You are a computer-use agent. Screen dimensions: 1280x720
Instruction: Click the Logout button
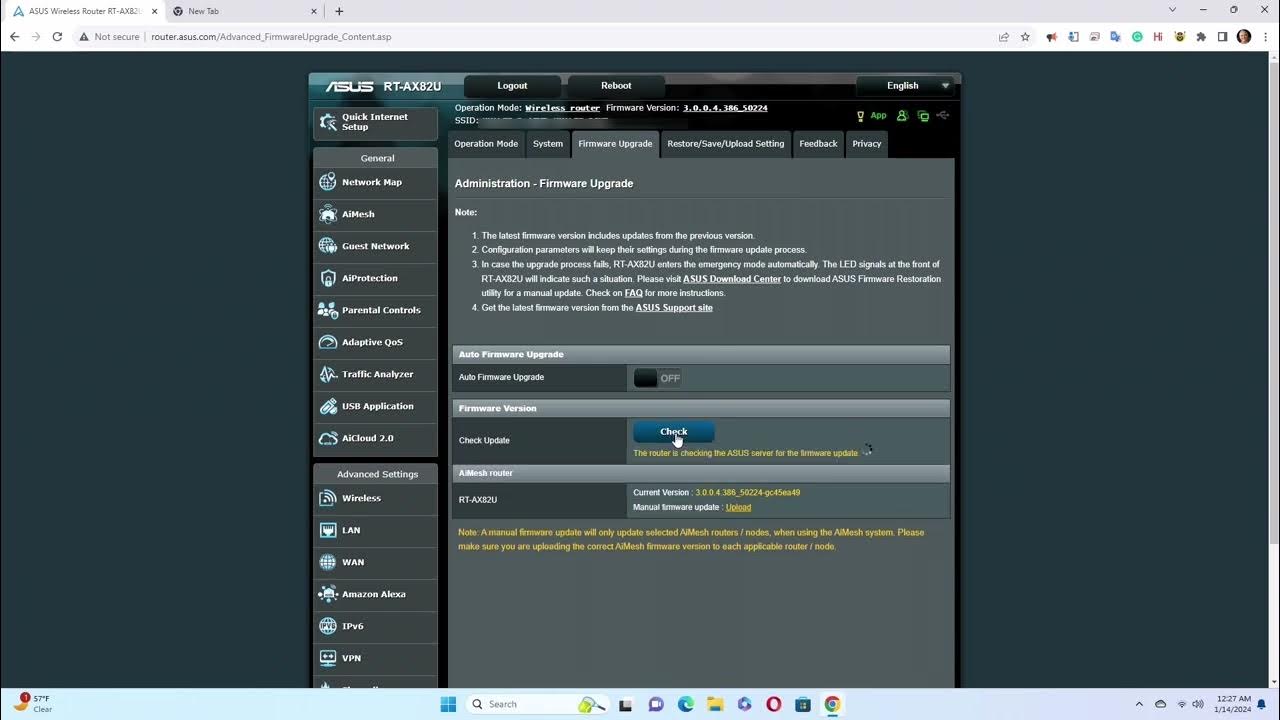pyautogui.click(x=512, y=86)
